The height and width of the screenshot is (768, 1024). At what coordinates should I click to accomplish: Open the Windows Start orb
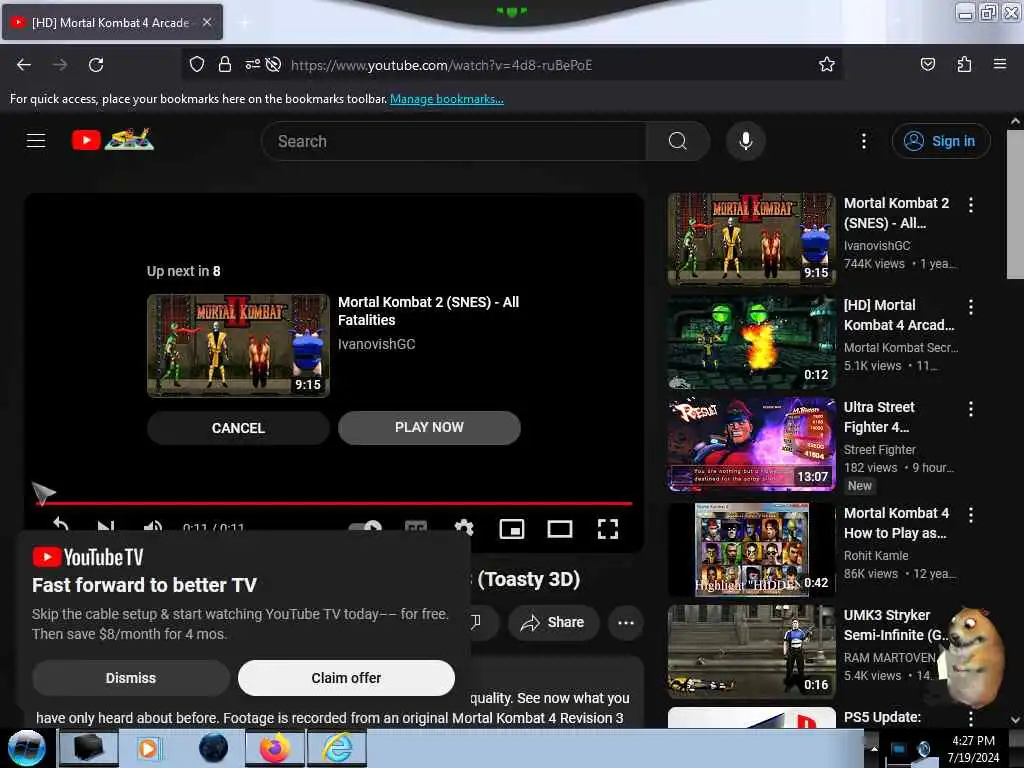coord(27,748)
